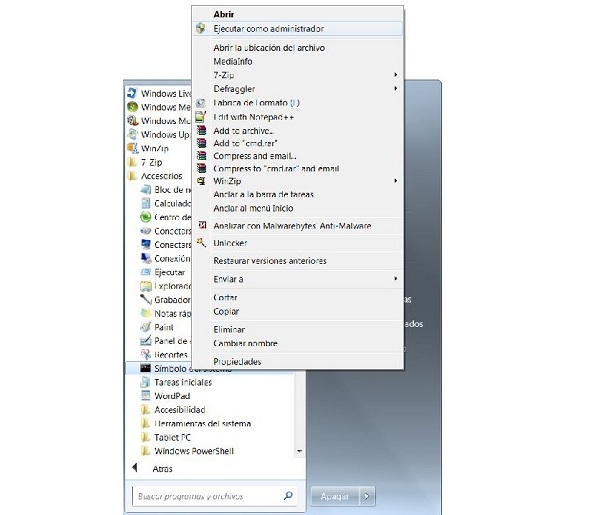Viewport: 600px width, 515px height.
Task: Choose Ejecutar como administrador
Action: coord(298,29)
